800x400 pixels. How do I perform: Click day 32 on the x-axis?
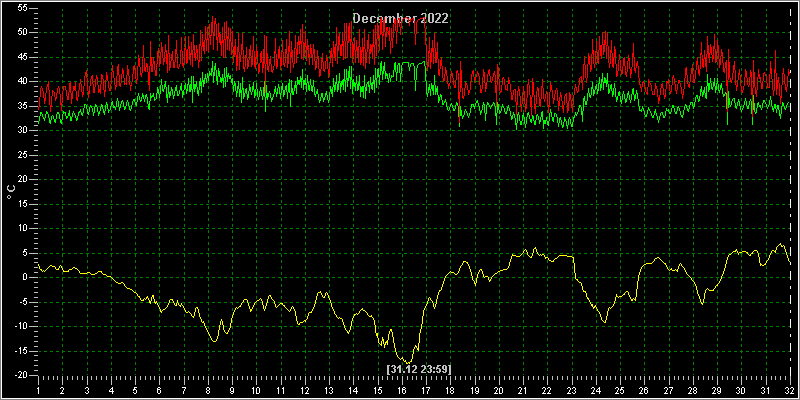[x=790, y=391]
